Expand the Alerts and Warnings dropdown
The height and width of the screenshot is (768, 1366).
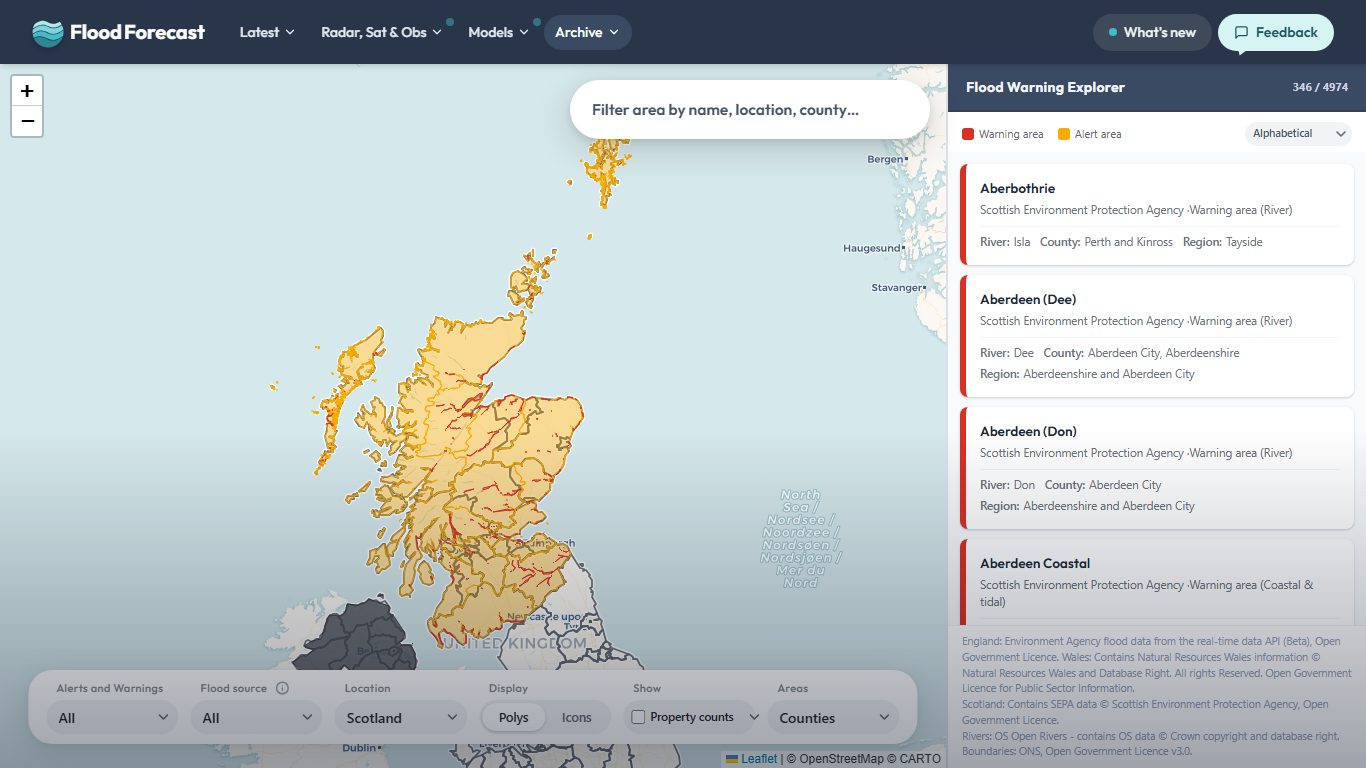pyautogui.click(x=112, y=718)
